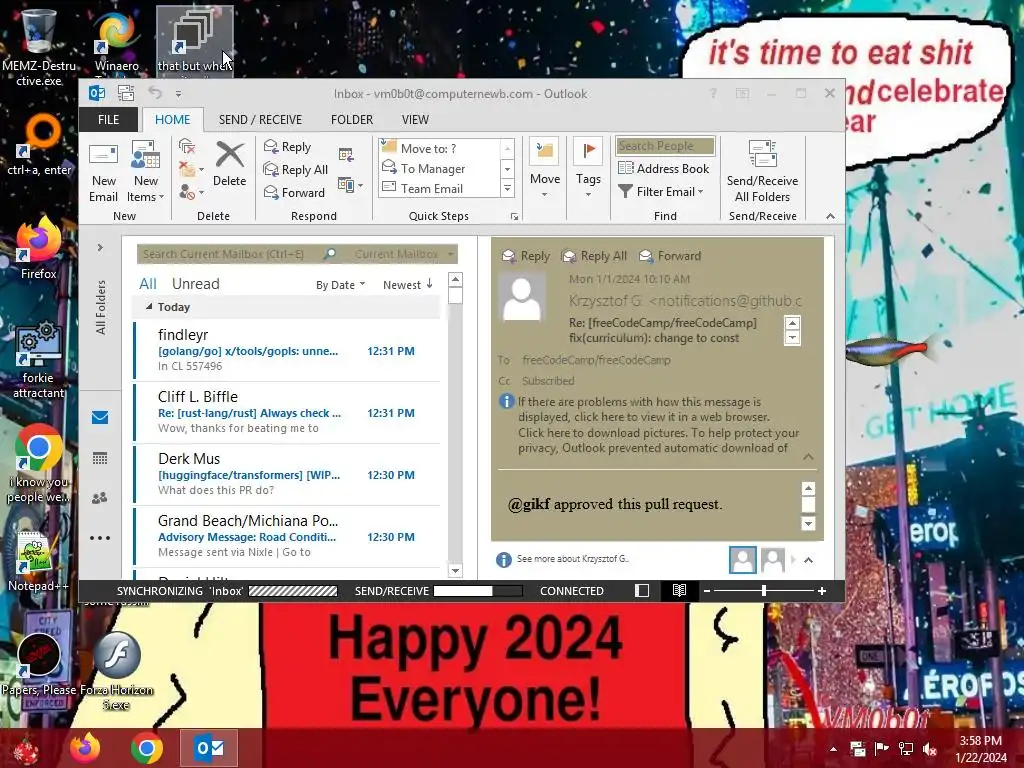
Task: Switch to SEND / RECEIVE tab
Action: point(261,120)
